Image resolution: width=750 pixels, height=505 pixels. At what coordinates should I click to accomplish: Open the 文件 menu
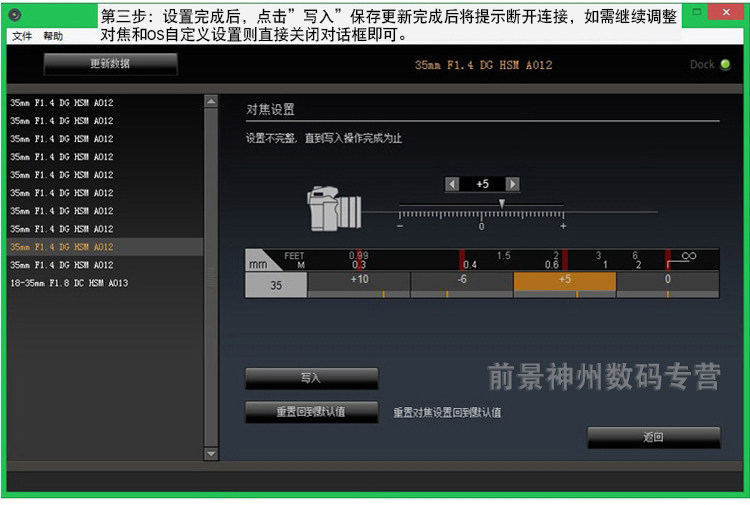click(x=22, y=36)
